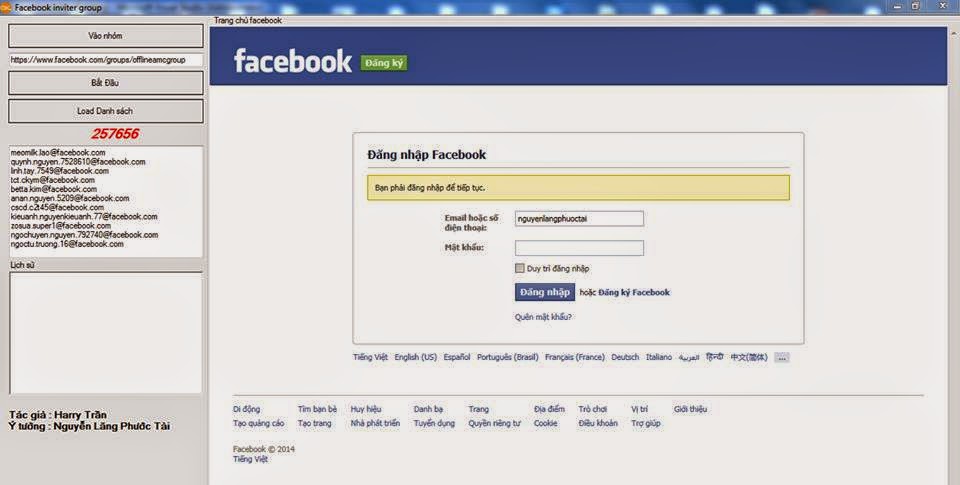Image resolution: width=960 pixels, height=485 pixels.
Task: Minimize the Facebook inviter group window
Action: point(898,6)
